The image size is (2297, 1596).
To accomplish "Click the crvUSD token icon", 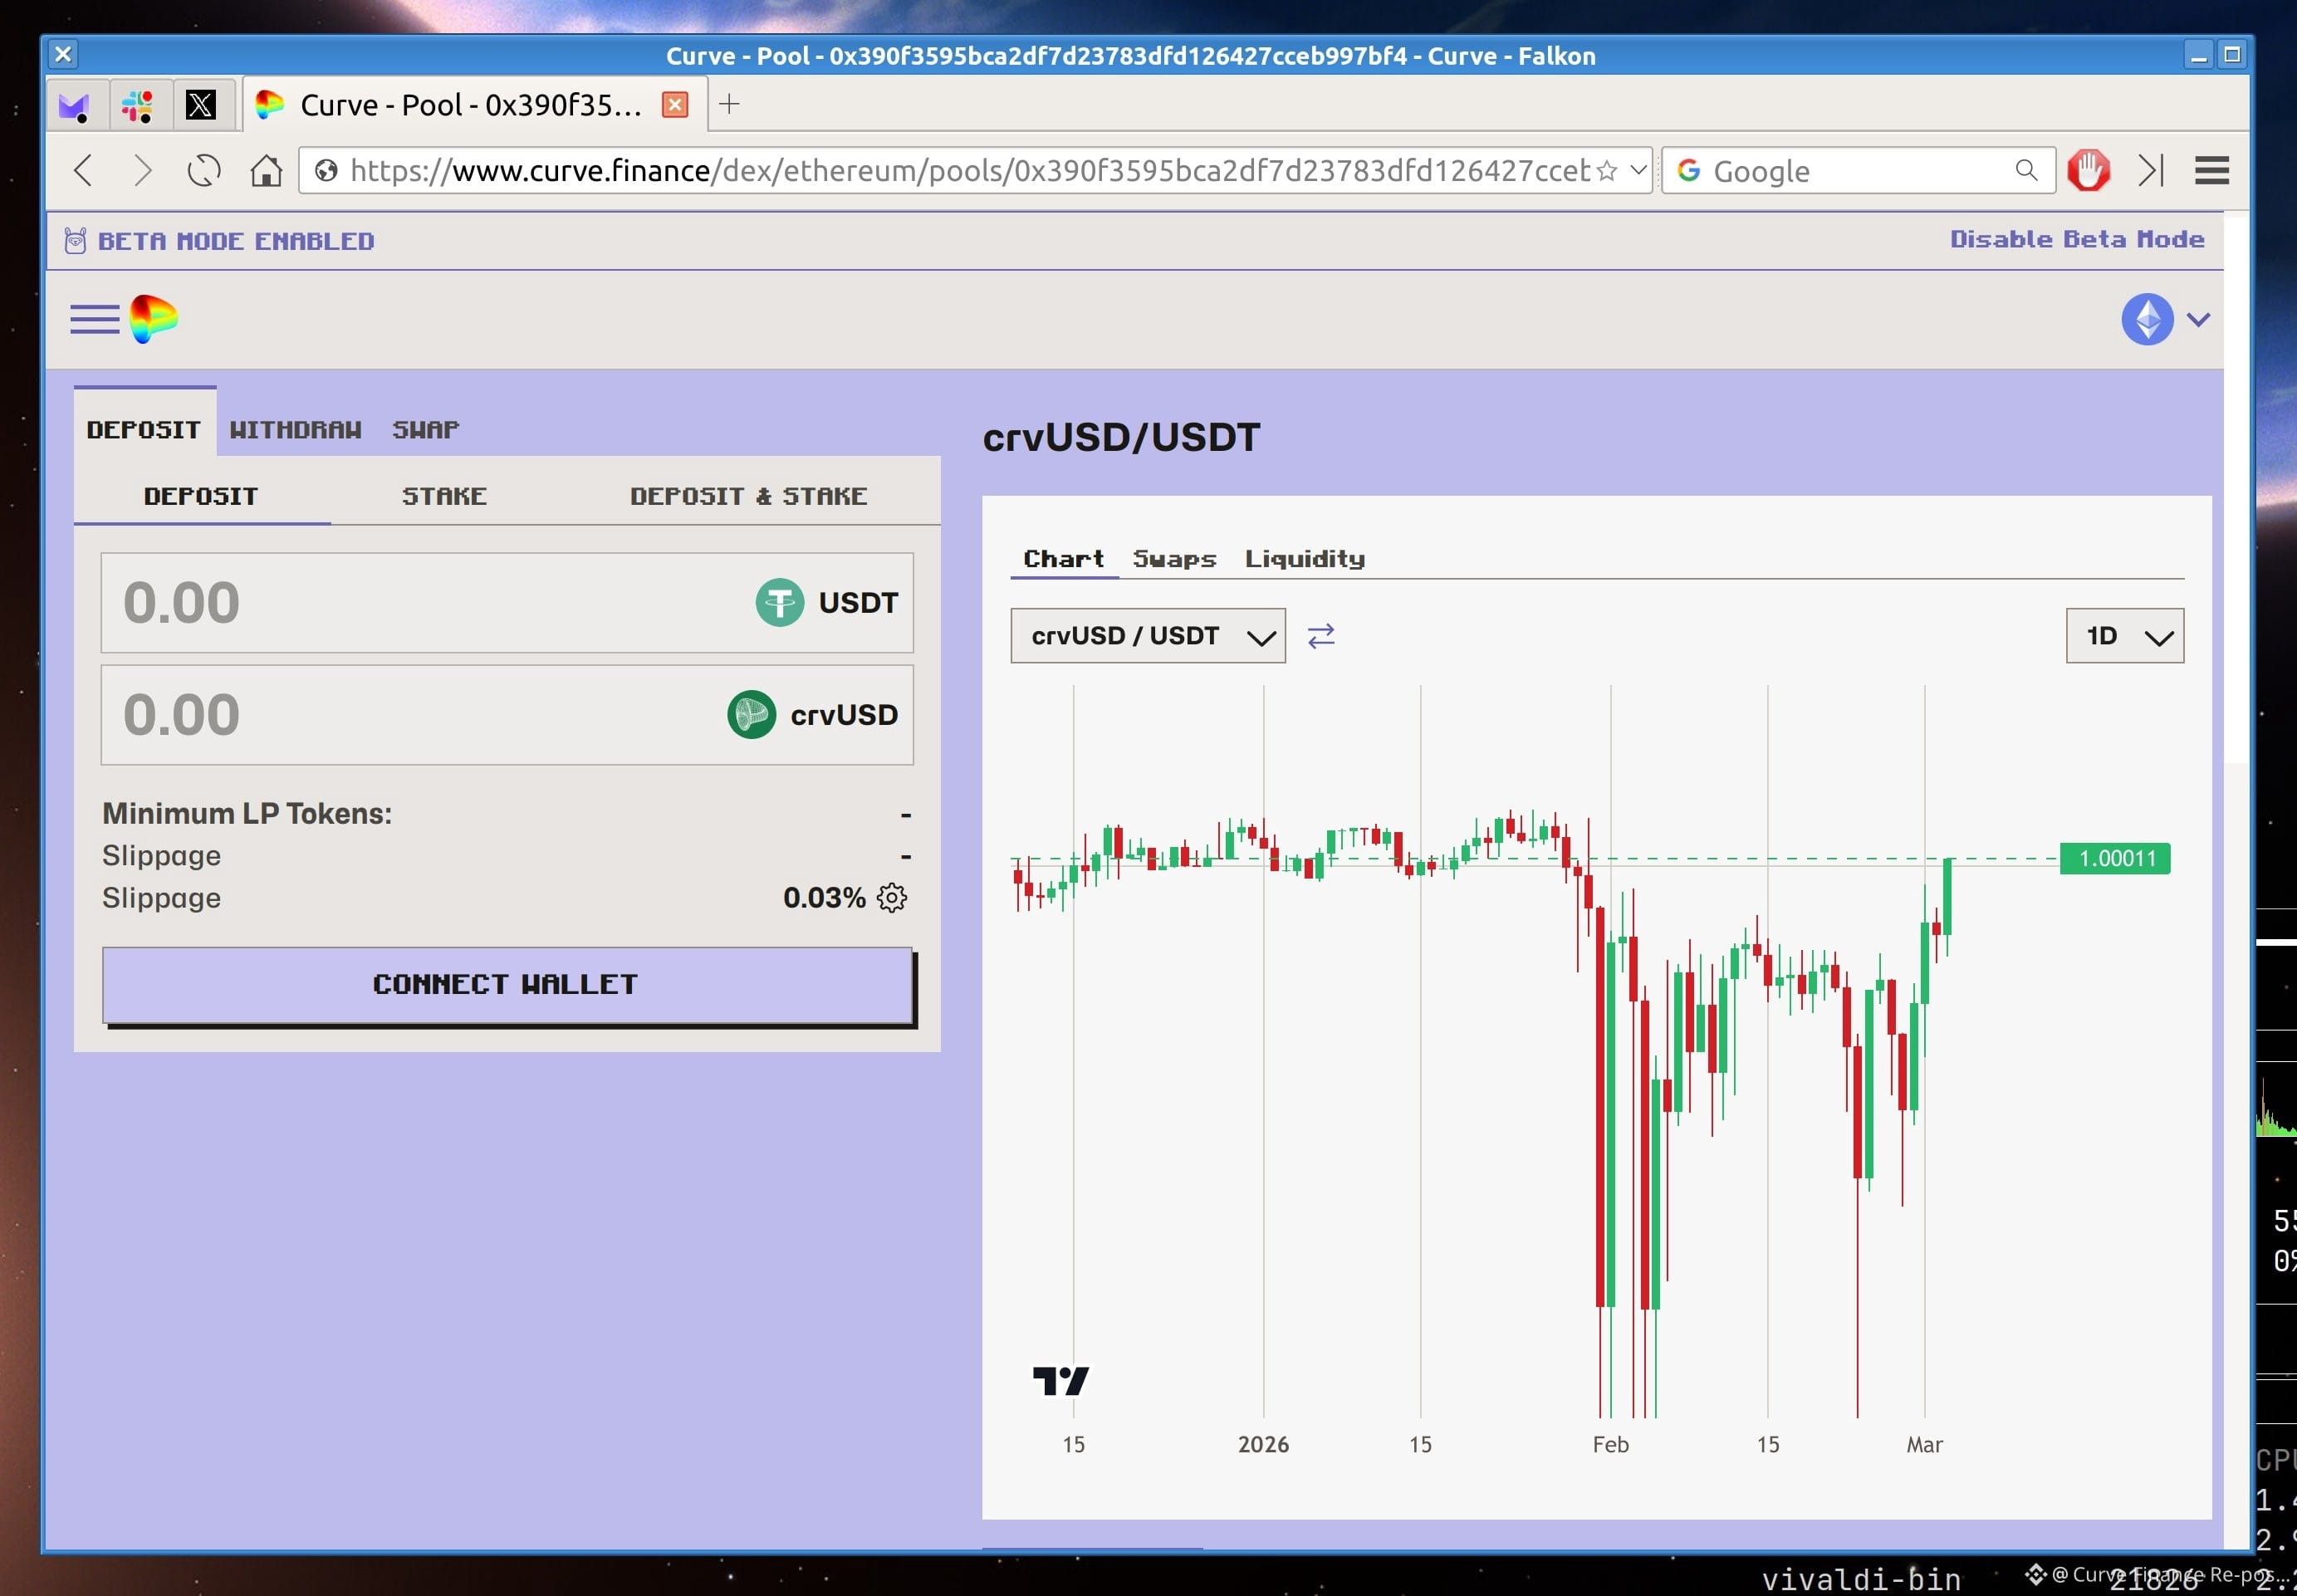I will 752,715.
